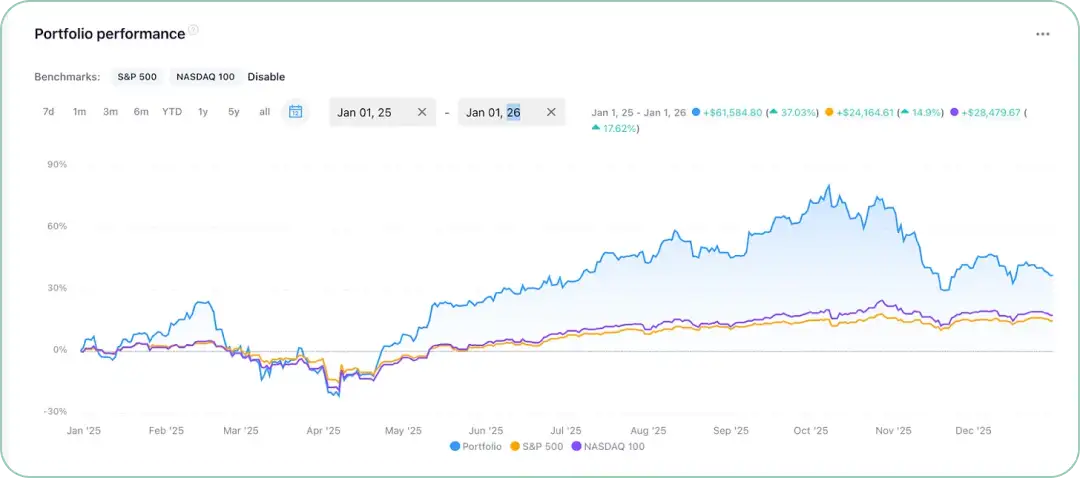Image resolution: width=1080 pixels, height=478 pixels.
Task: Clear the Jan 01, 25 start date
Action: [422, 112]
